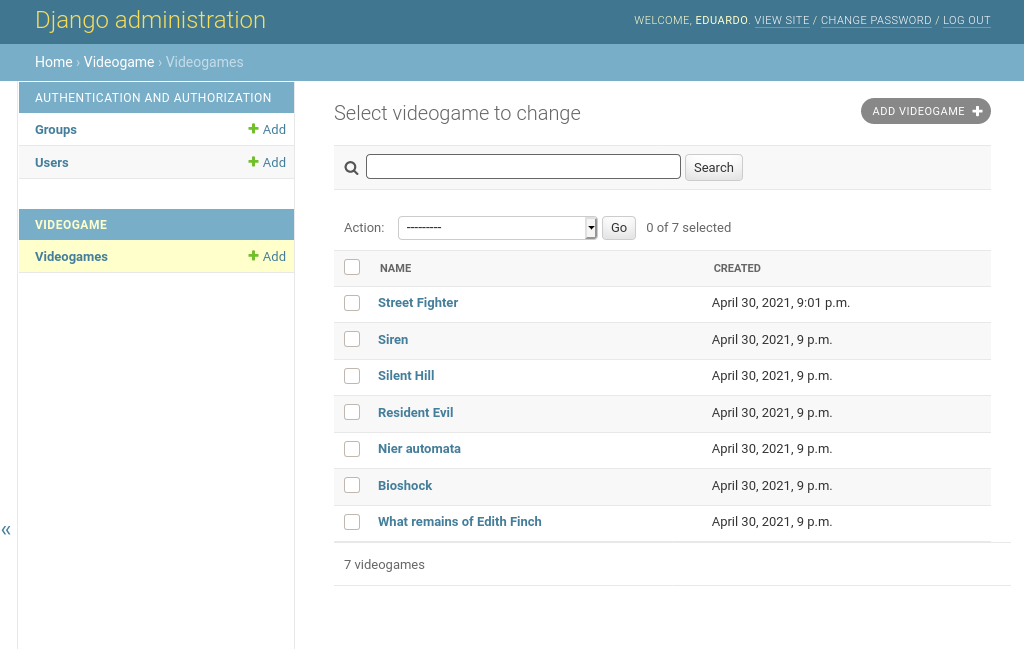
Task: Open the Action dropdown menu
Action: [x=497, y=228]
